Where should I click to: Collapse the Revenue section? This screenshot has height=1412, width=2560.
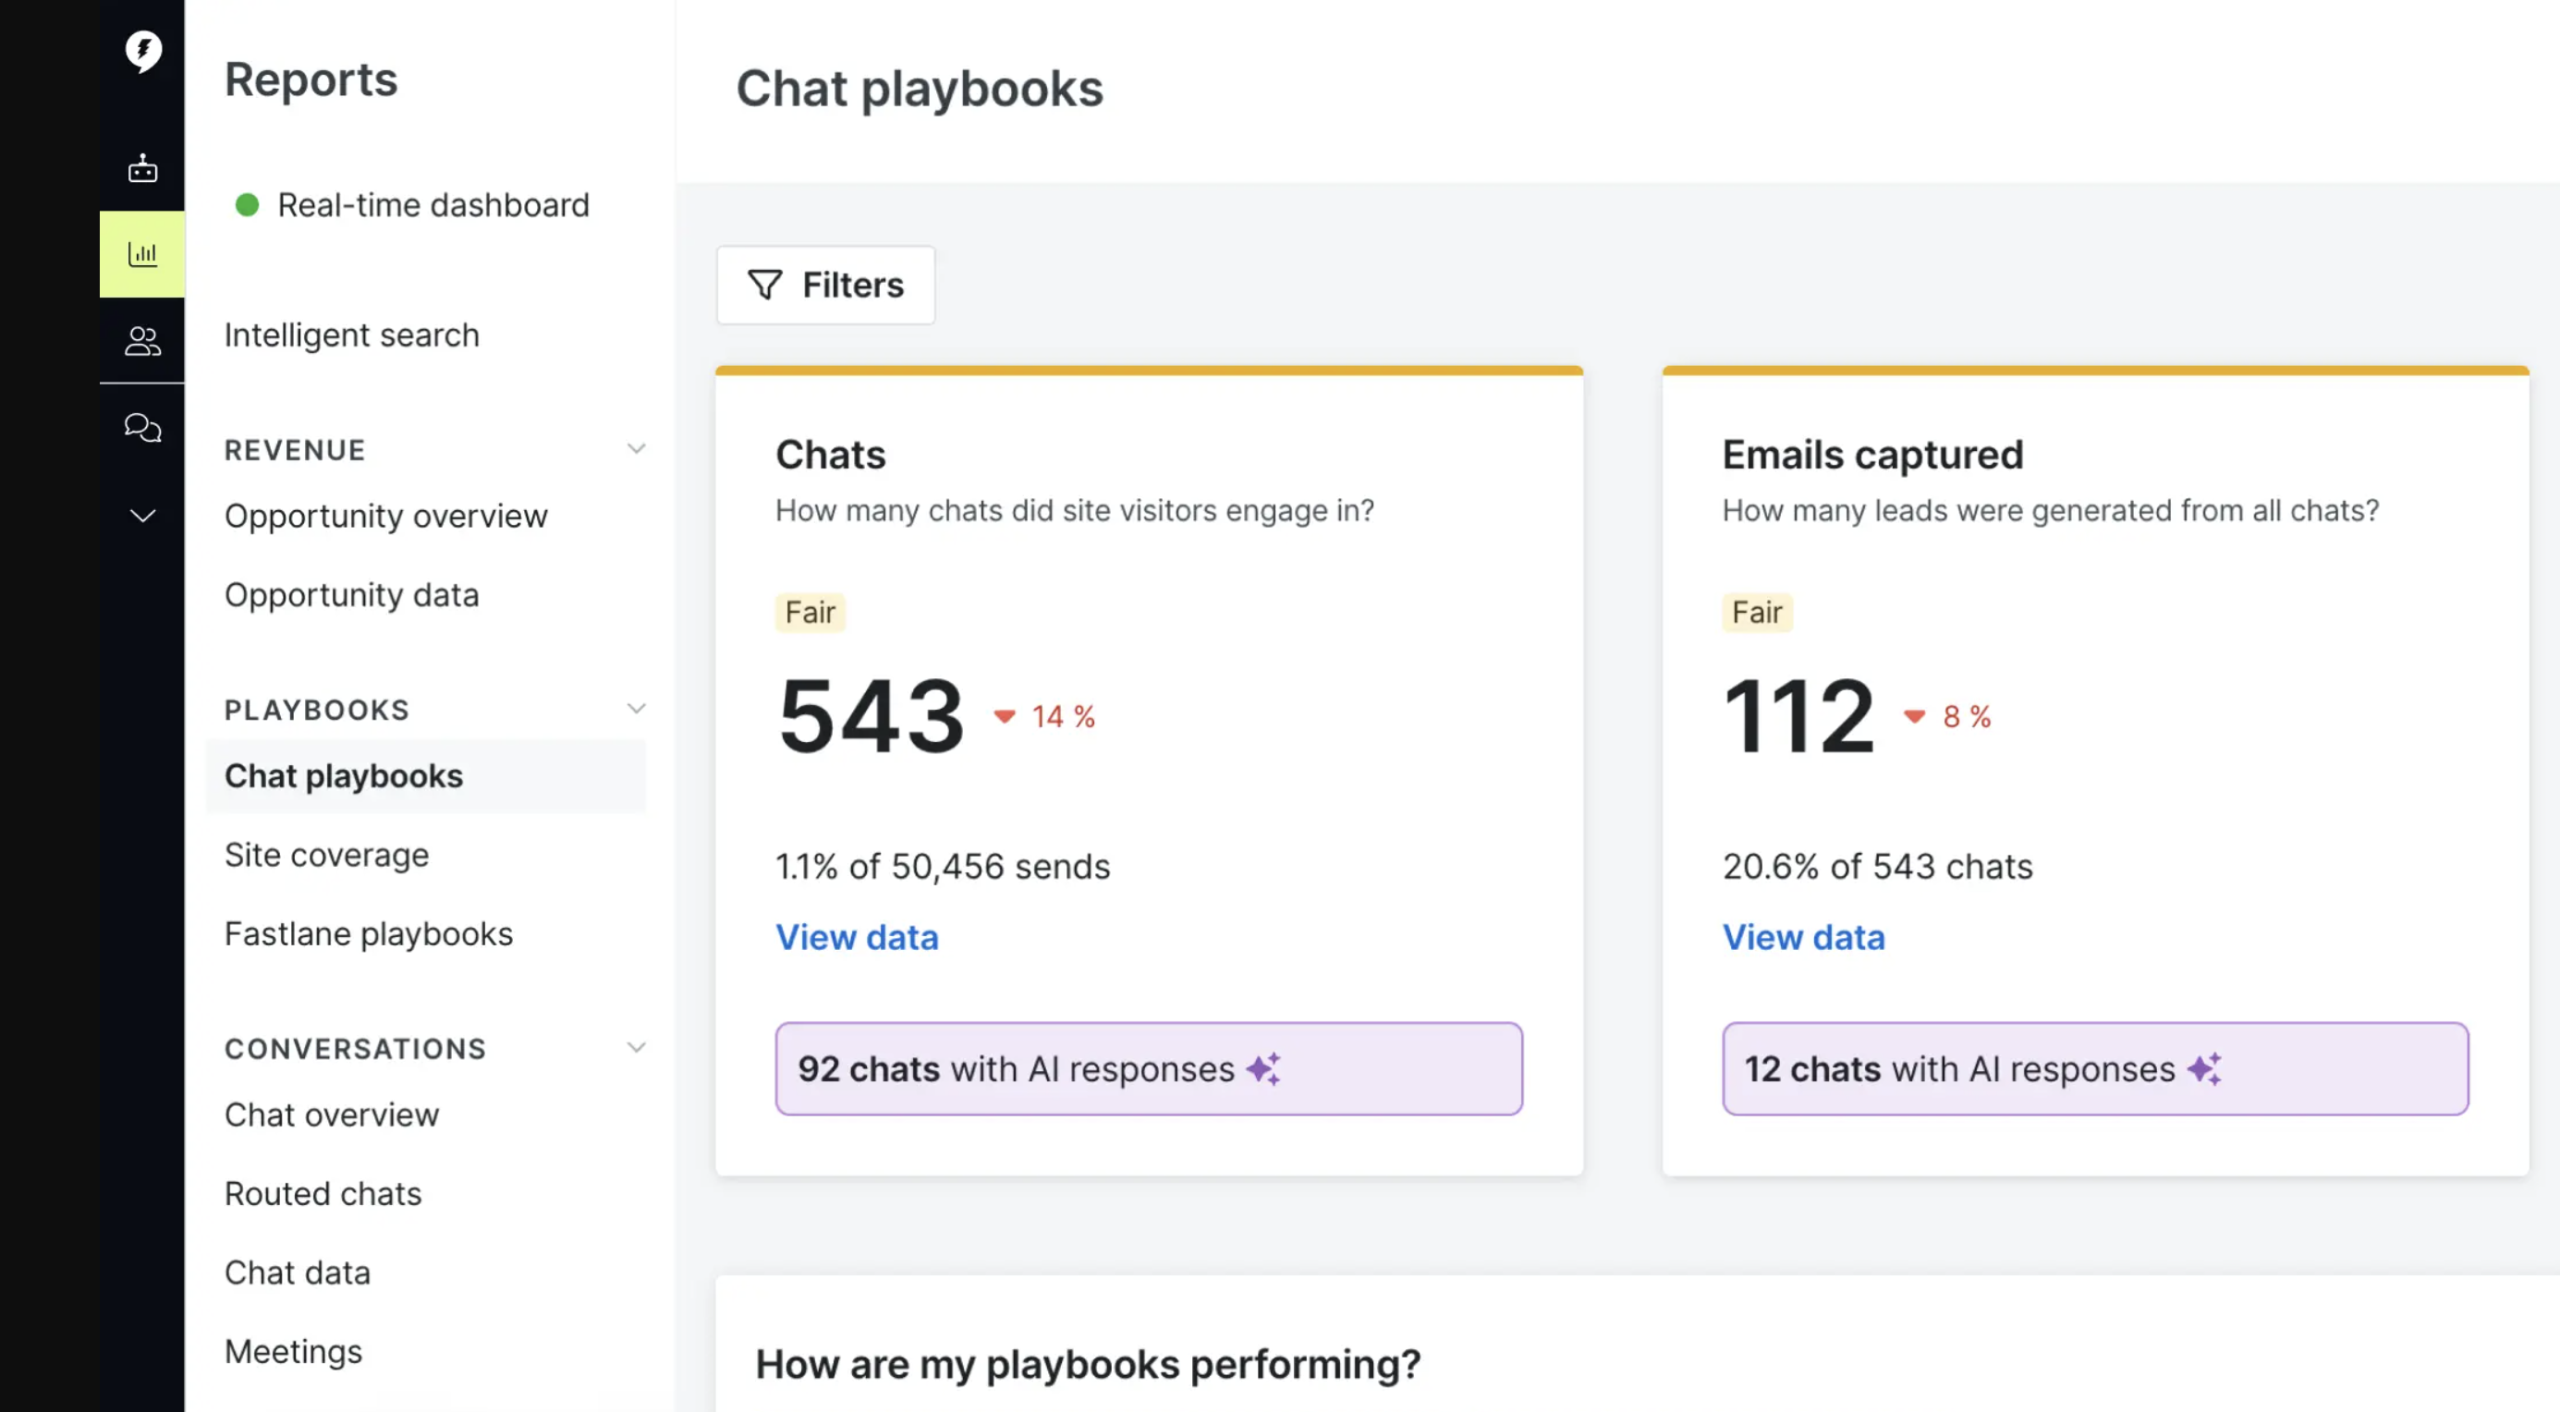point(637,448)
